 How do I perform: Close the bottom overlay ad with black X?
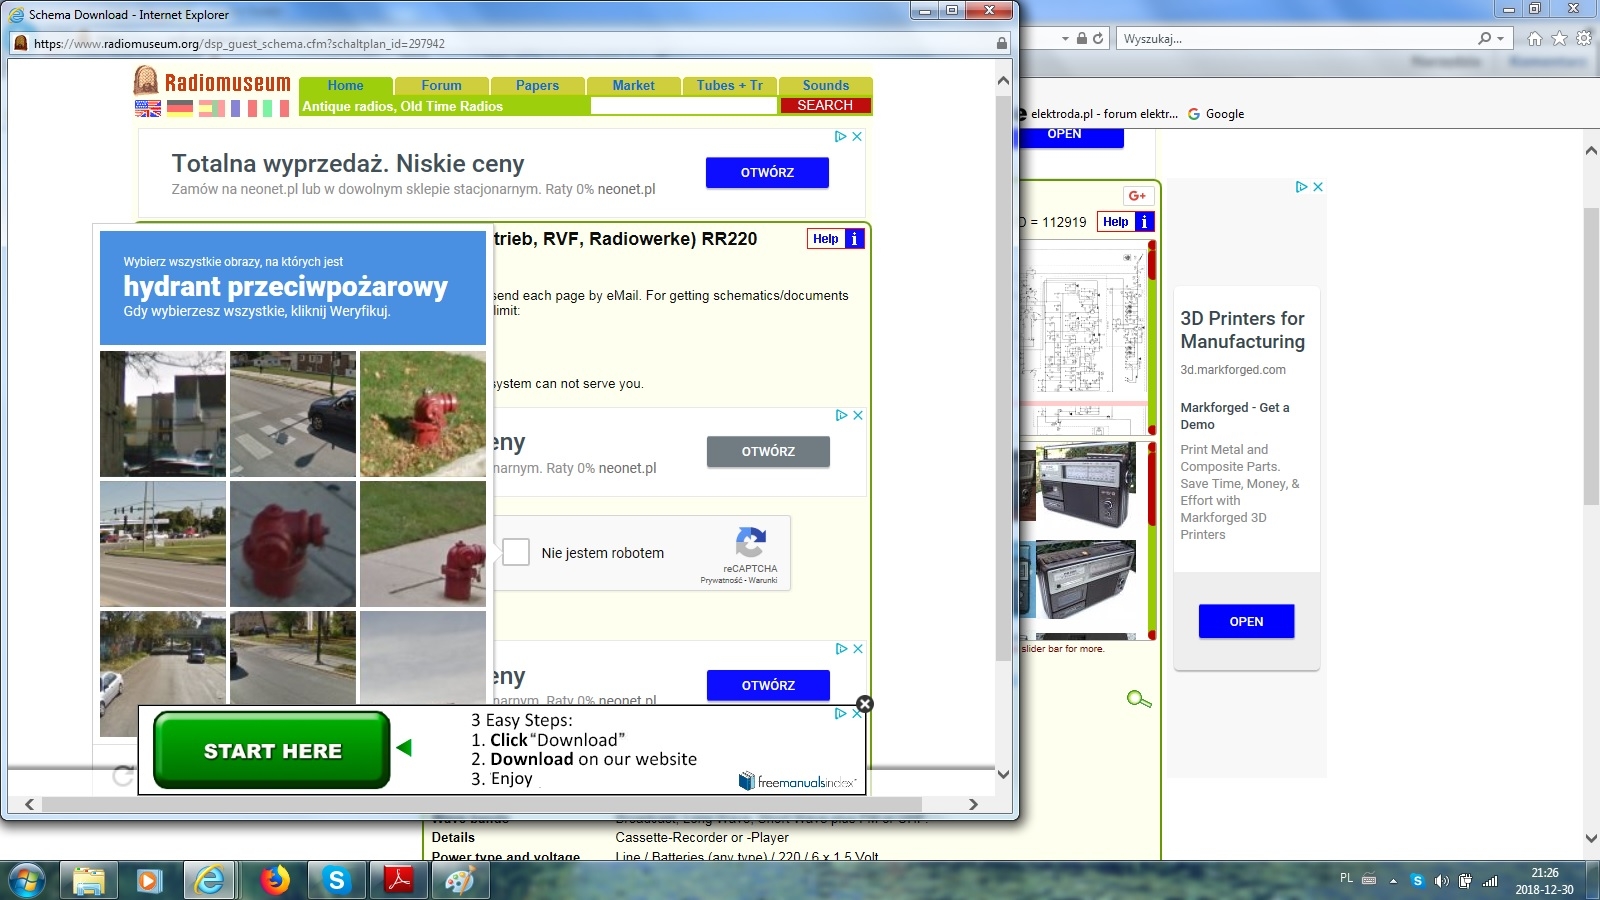point(865,704)
